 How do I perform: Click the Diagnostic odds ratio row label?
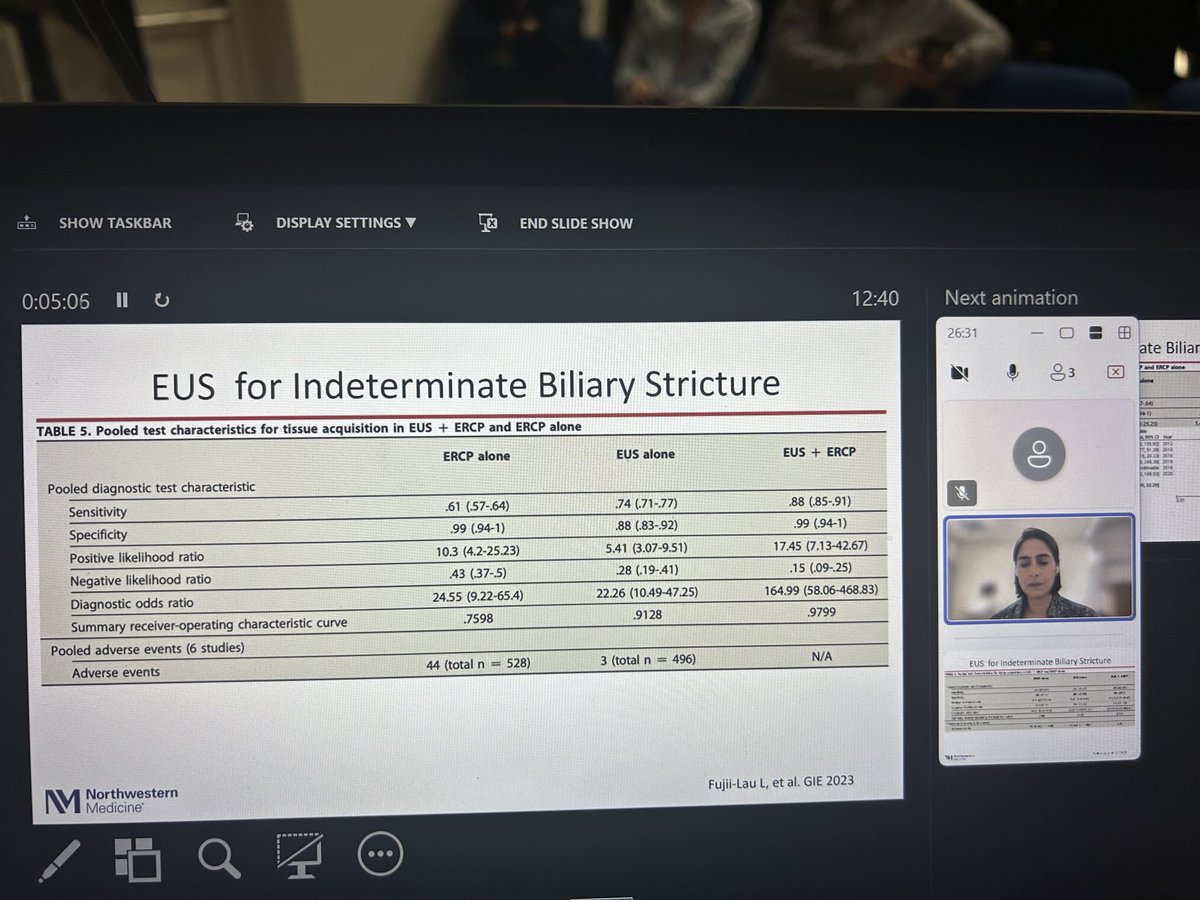pos(132,604)
